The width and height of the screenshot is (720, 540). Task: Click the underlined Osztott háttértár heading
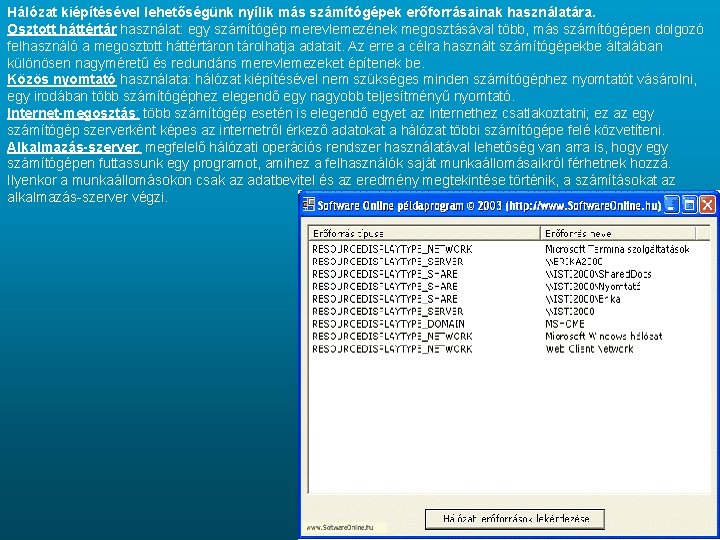point(62,29)
